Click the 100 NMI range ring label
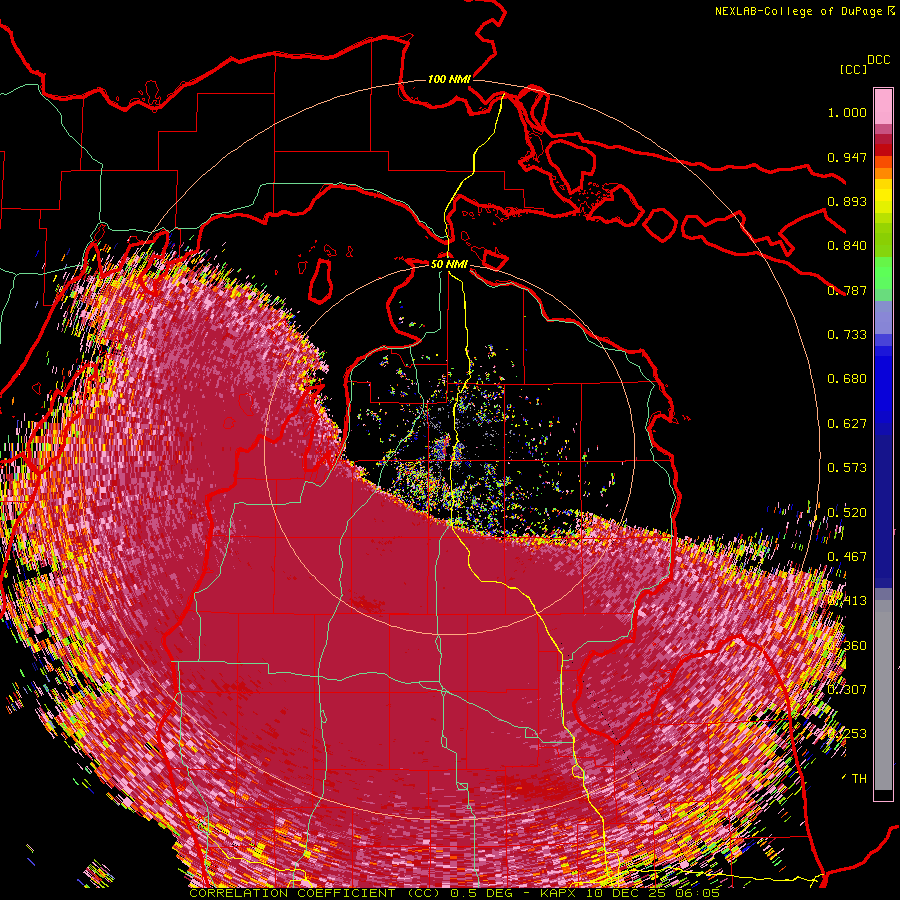 (449, 79)
